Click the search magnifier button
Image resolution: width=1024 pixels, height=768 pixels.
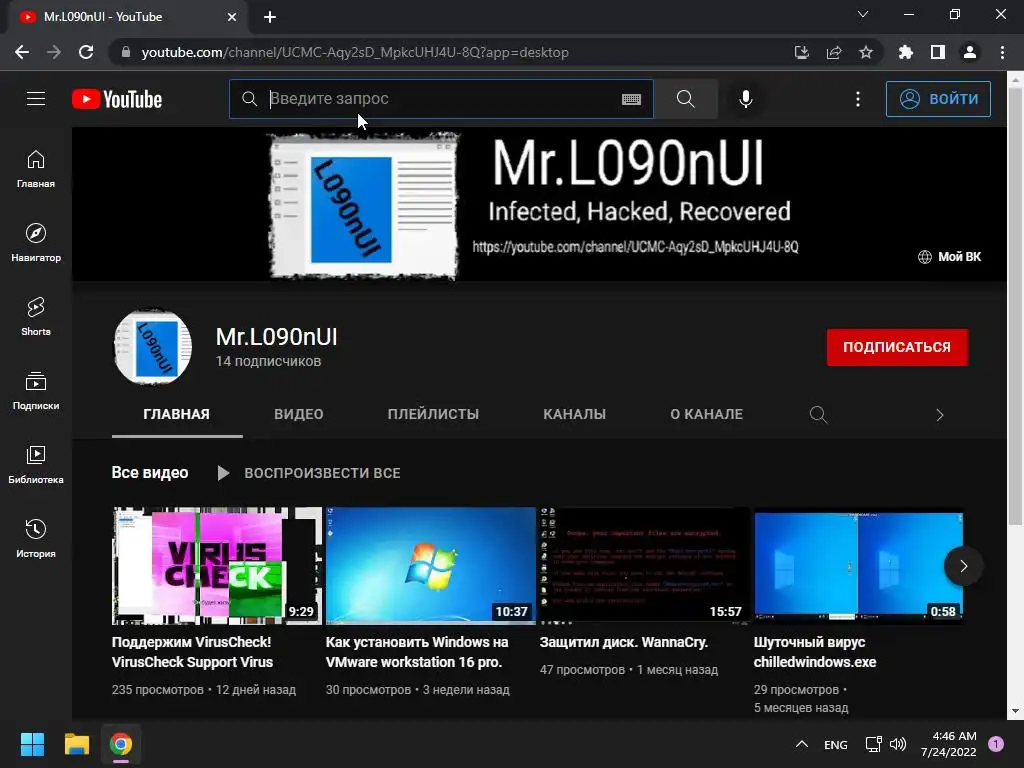pos(686,99)
